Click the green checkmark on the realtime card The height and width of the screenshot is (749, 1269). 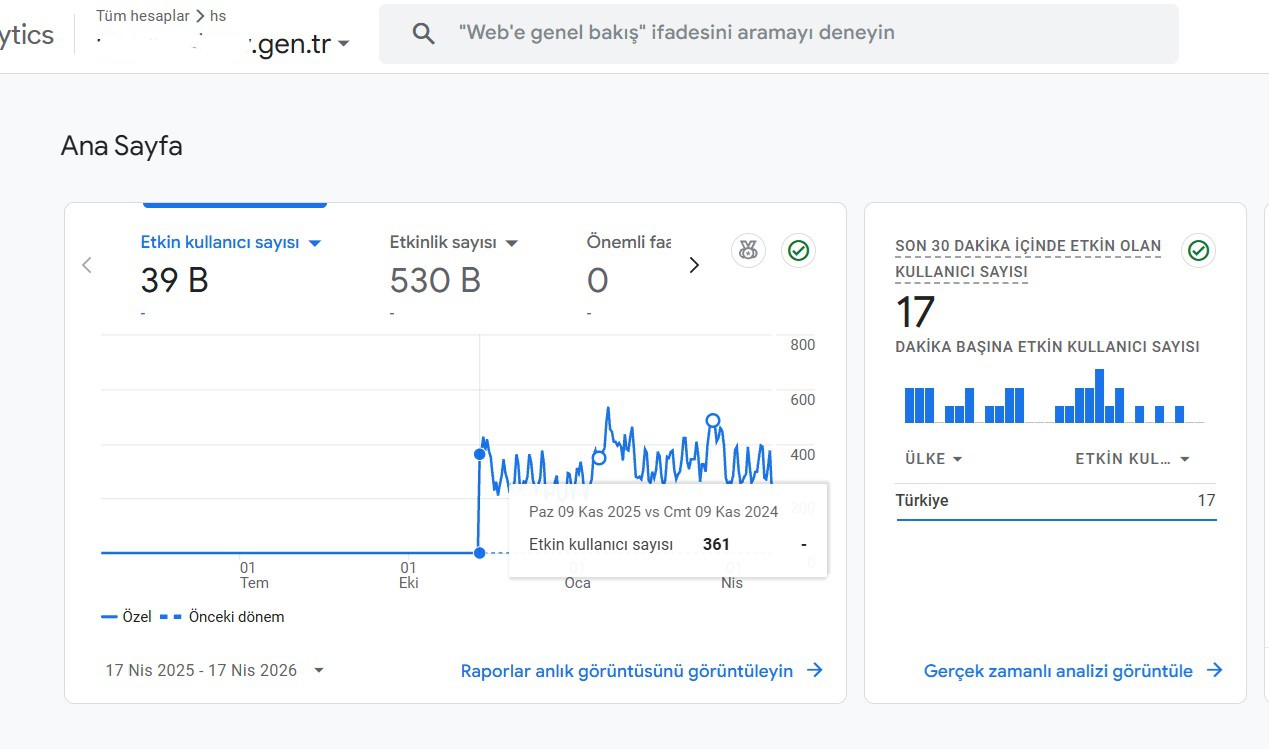coord(1198,251)
